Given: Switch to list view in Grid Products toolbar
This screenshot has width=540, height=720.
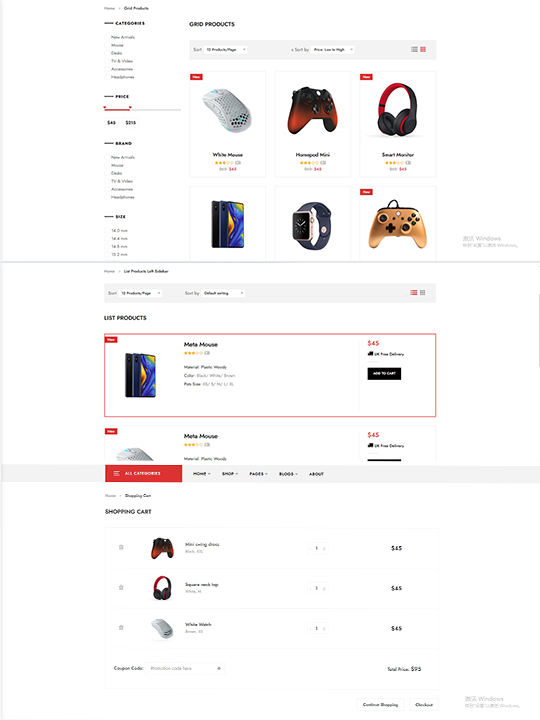Looking at the screenshot, I should (414, 49).
